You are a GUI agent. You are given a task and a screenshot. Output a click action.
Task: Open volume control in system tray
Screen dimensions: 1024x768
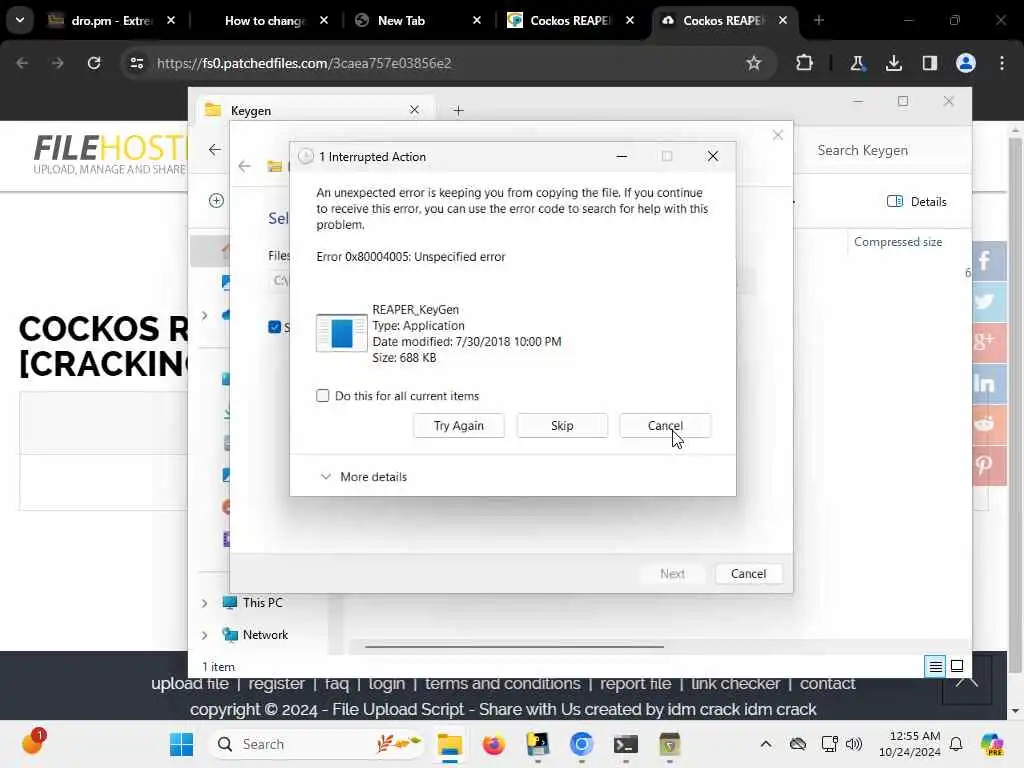point(854,744)
